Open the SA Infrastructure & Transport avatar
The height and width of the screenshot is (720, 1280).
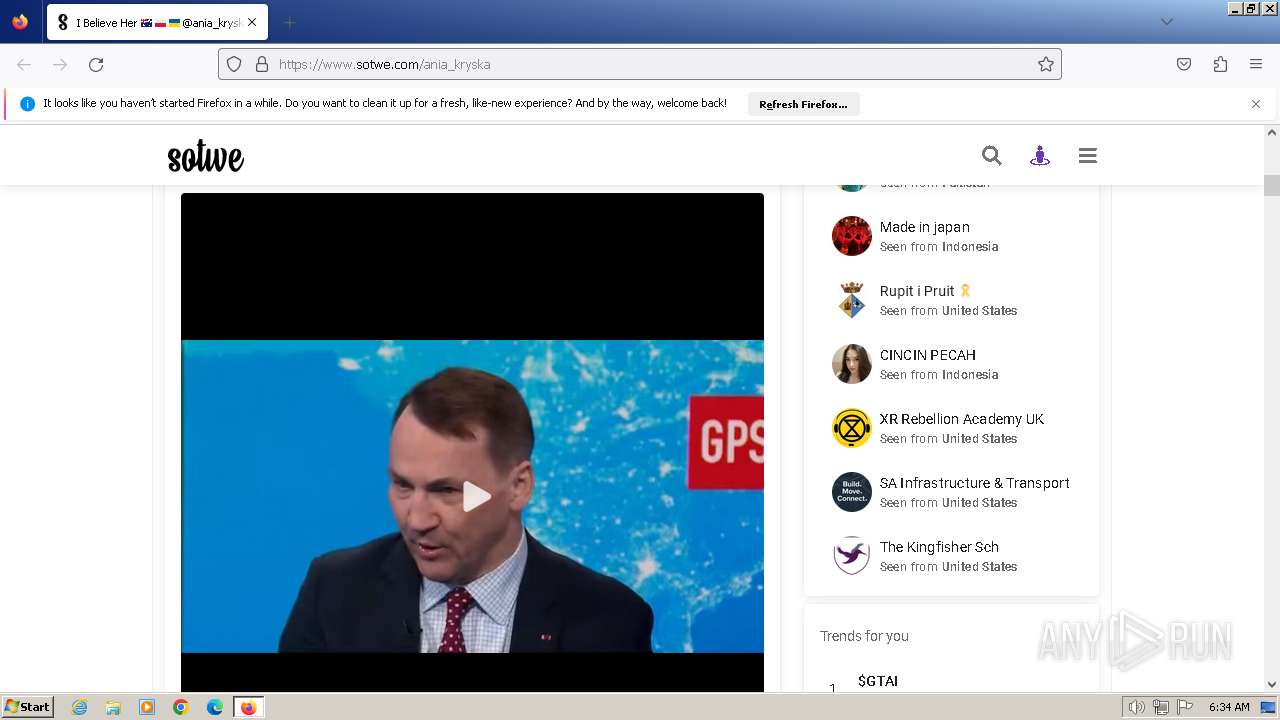click(852, 492)
